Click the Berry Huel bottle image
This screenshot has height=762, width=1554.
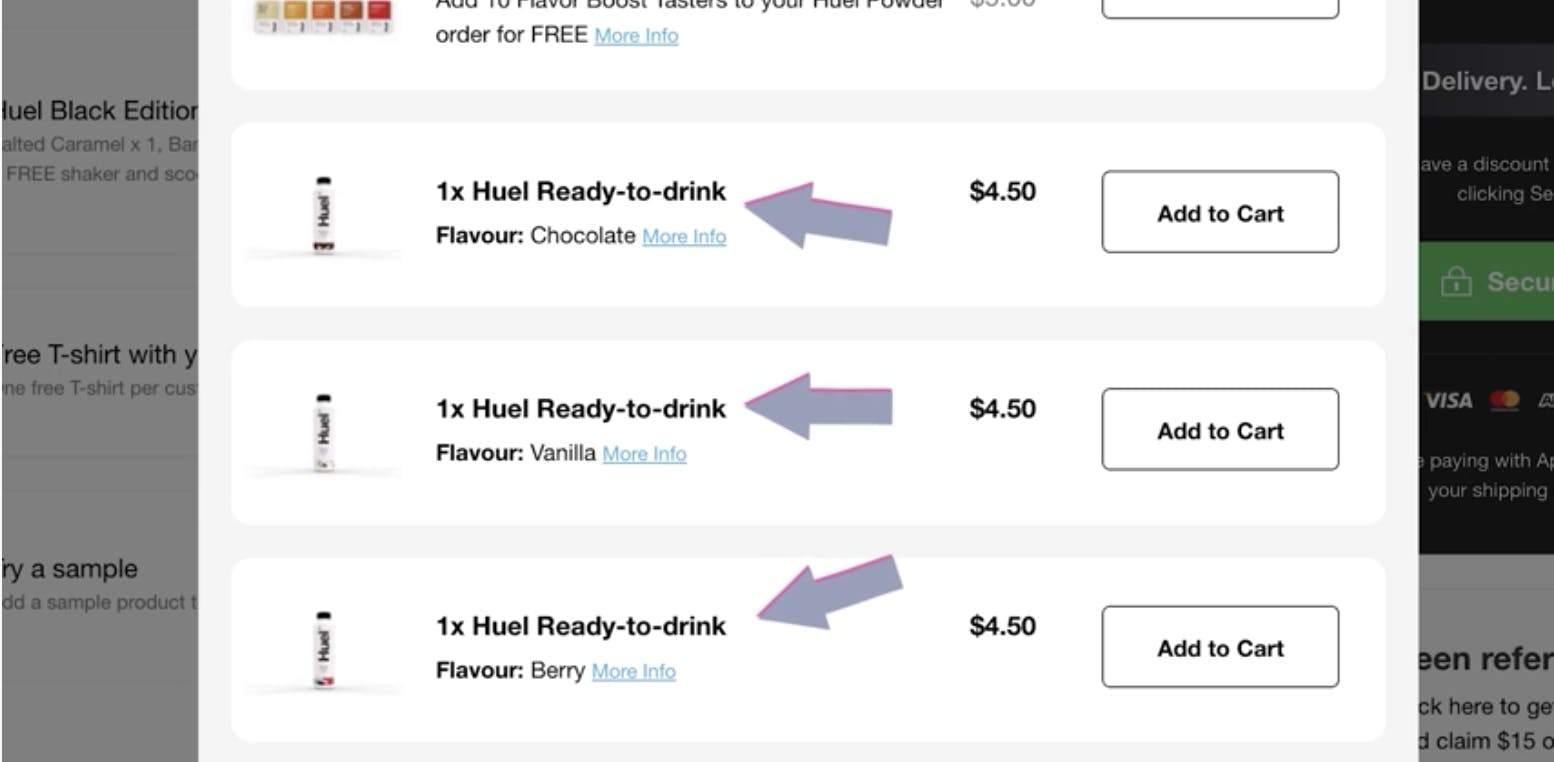click(323, 650)
